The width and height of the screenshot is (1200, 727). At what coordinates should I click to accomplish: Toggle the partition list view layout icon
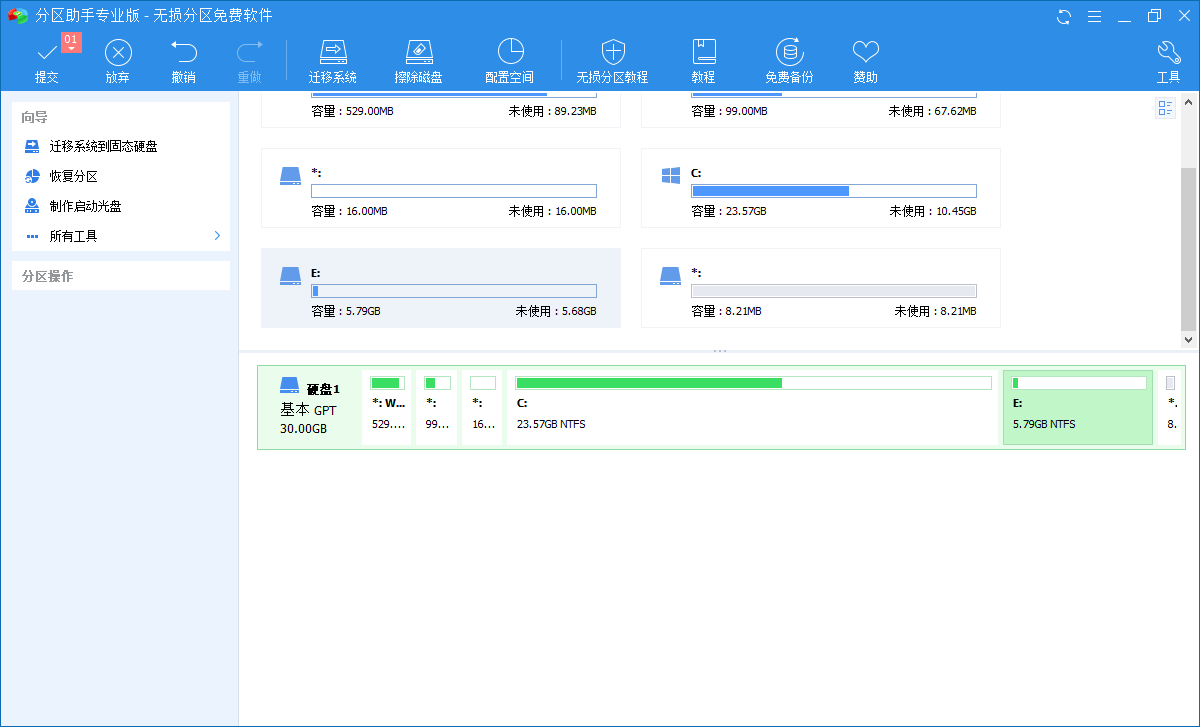[1165, 108]
